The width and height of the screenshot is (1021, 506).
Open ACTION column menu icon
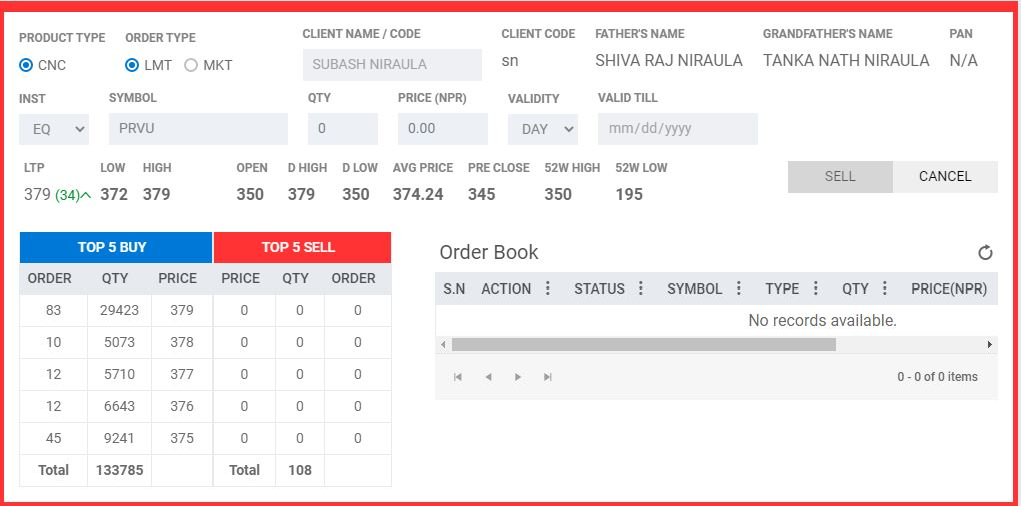click(x=548, y=289)
